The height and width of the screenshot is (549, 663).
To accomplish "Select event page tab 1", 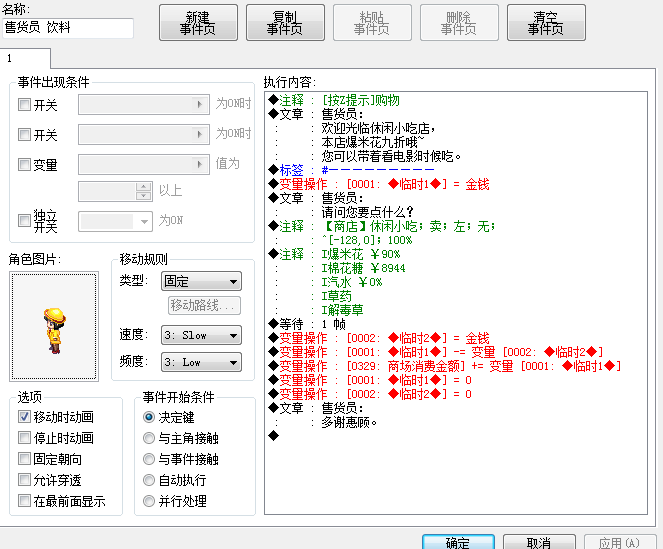I will 25,58.
